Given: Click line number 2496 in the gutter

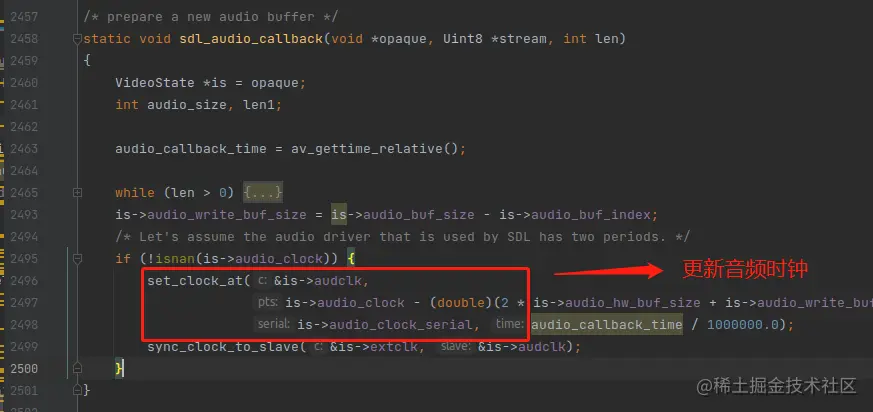Looking at the screenshot, I should tap(24, 281).
